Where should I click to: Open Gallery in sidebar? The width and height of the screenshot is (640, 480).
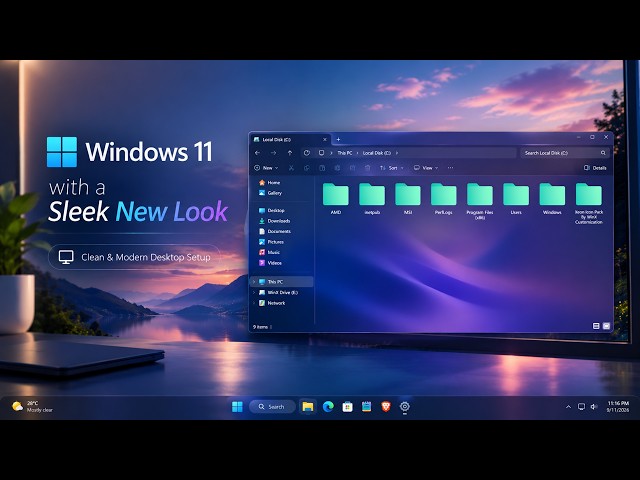pos(270,193)
